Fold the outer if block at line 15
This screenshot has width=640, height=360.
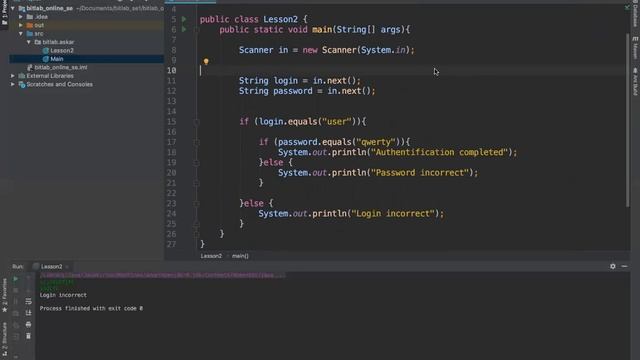(196, 122)
